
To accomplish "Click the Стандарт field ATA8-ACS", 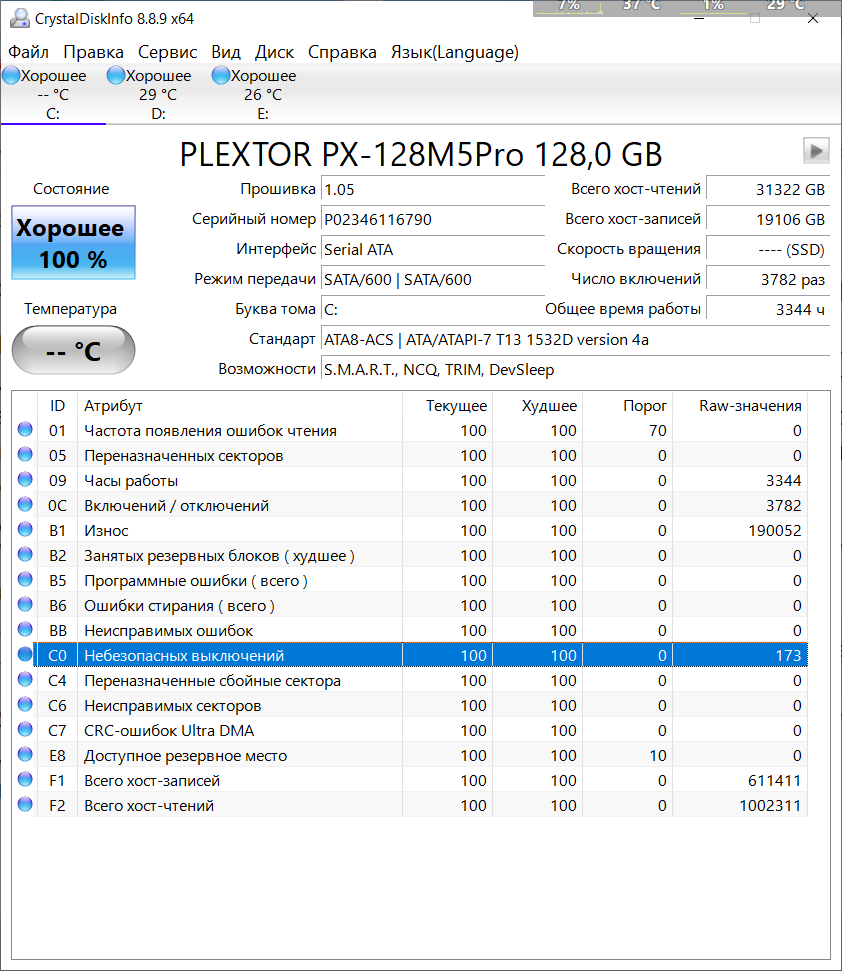I will click(575, 339).
